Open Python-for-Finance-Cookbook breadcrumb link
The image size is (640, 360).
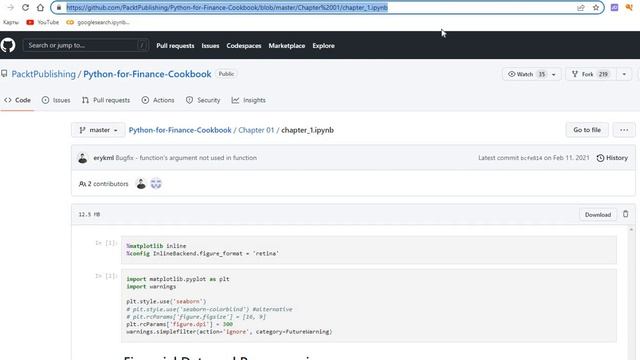click(180, 130)
